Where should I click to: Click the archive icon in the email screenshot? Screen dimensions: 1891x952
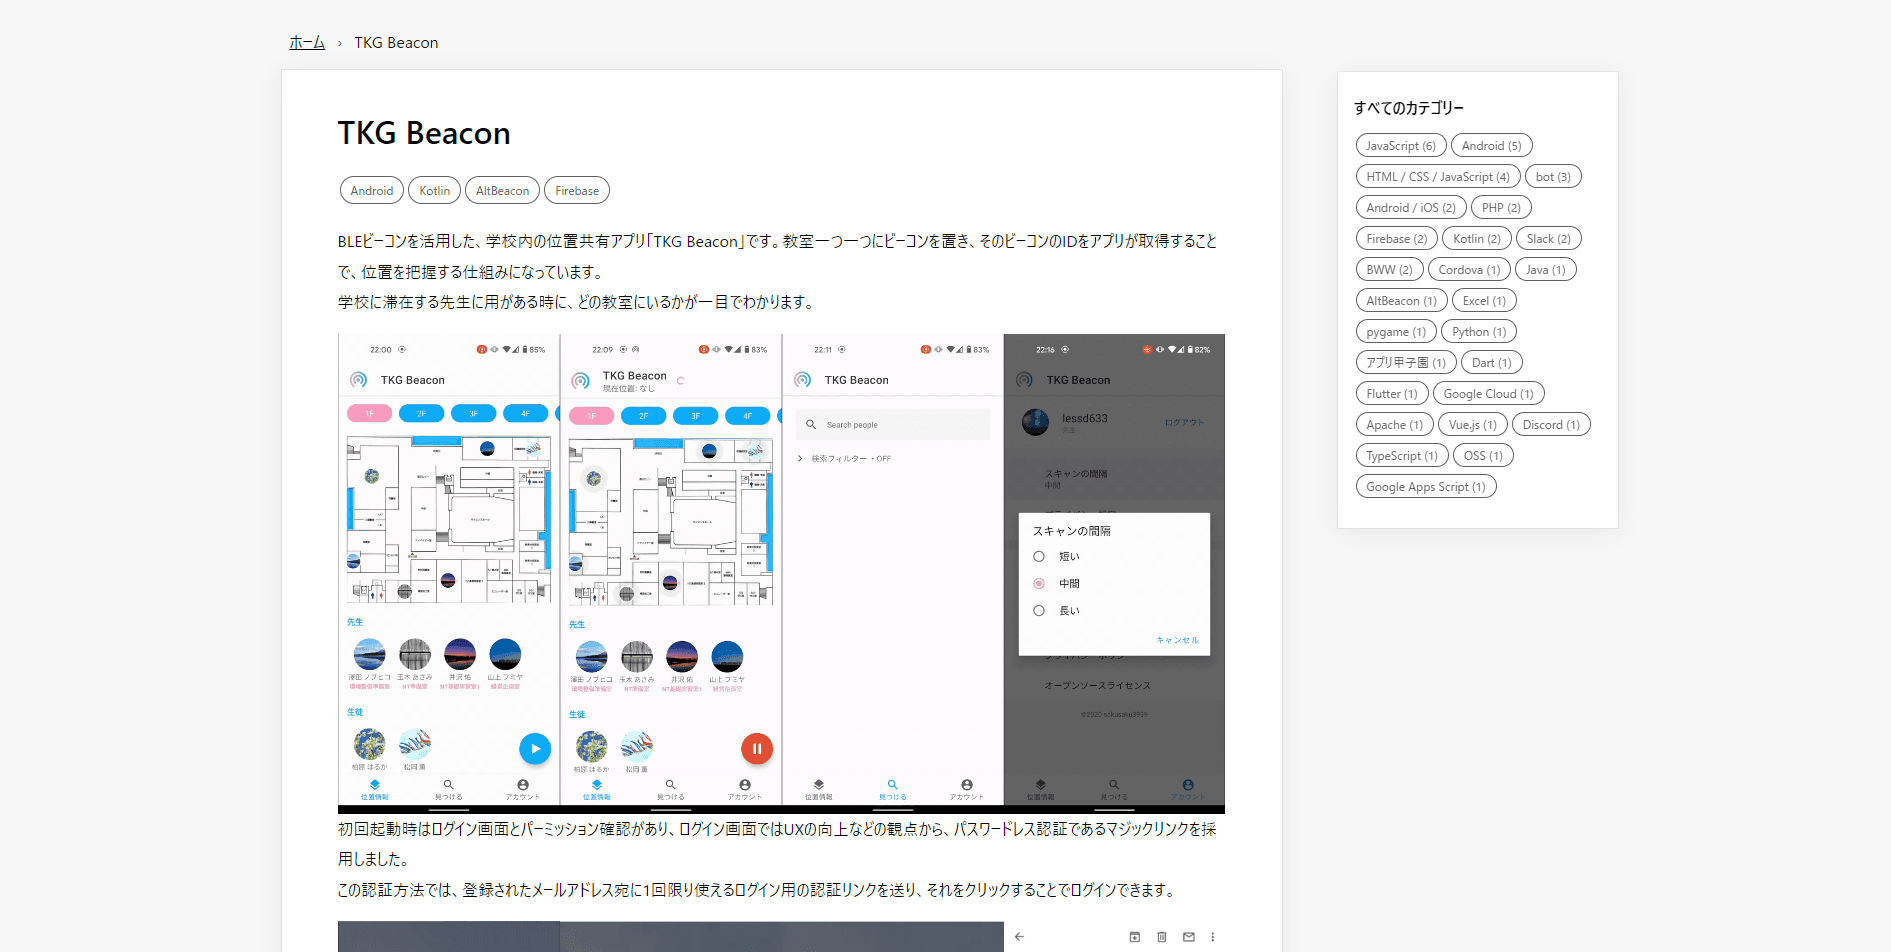1135,937
